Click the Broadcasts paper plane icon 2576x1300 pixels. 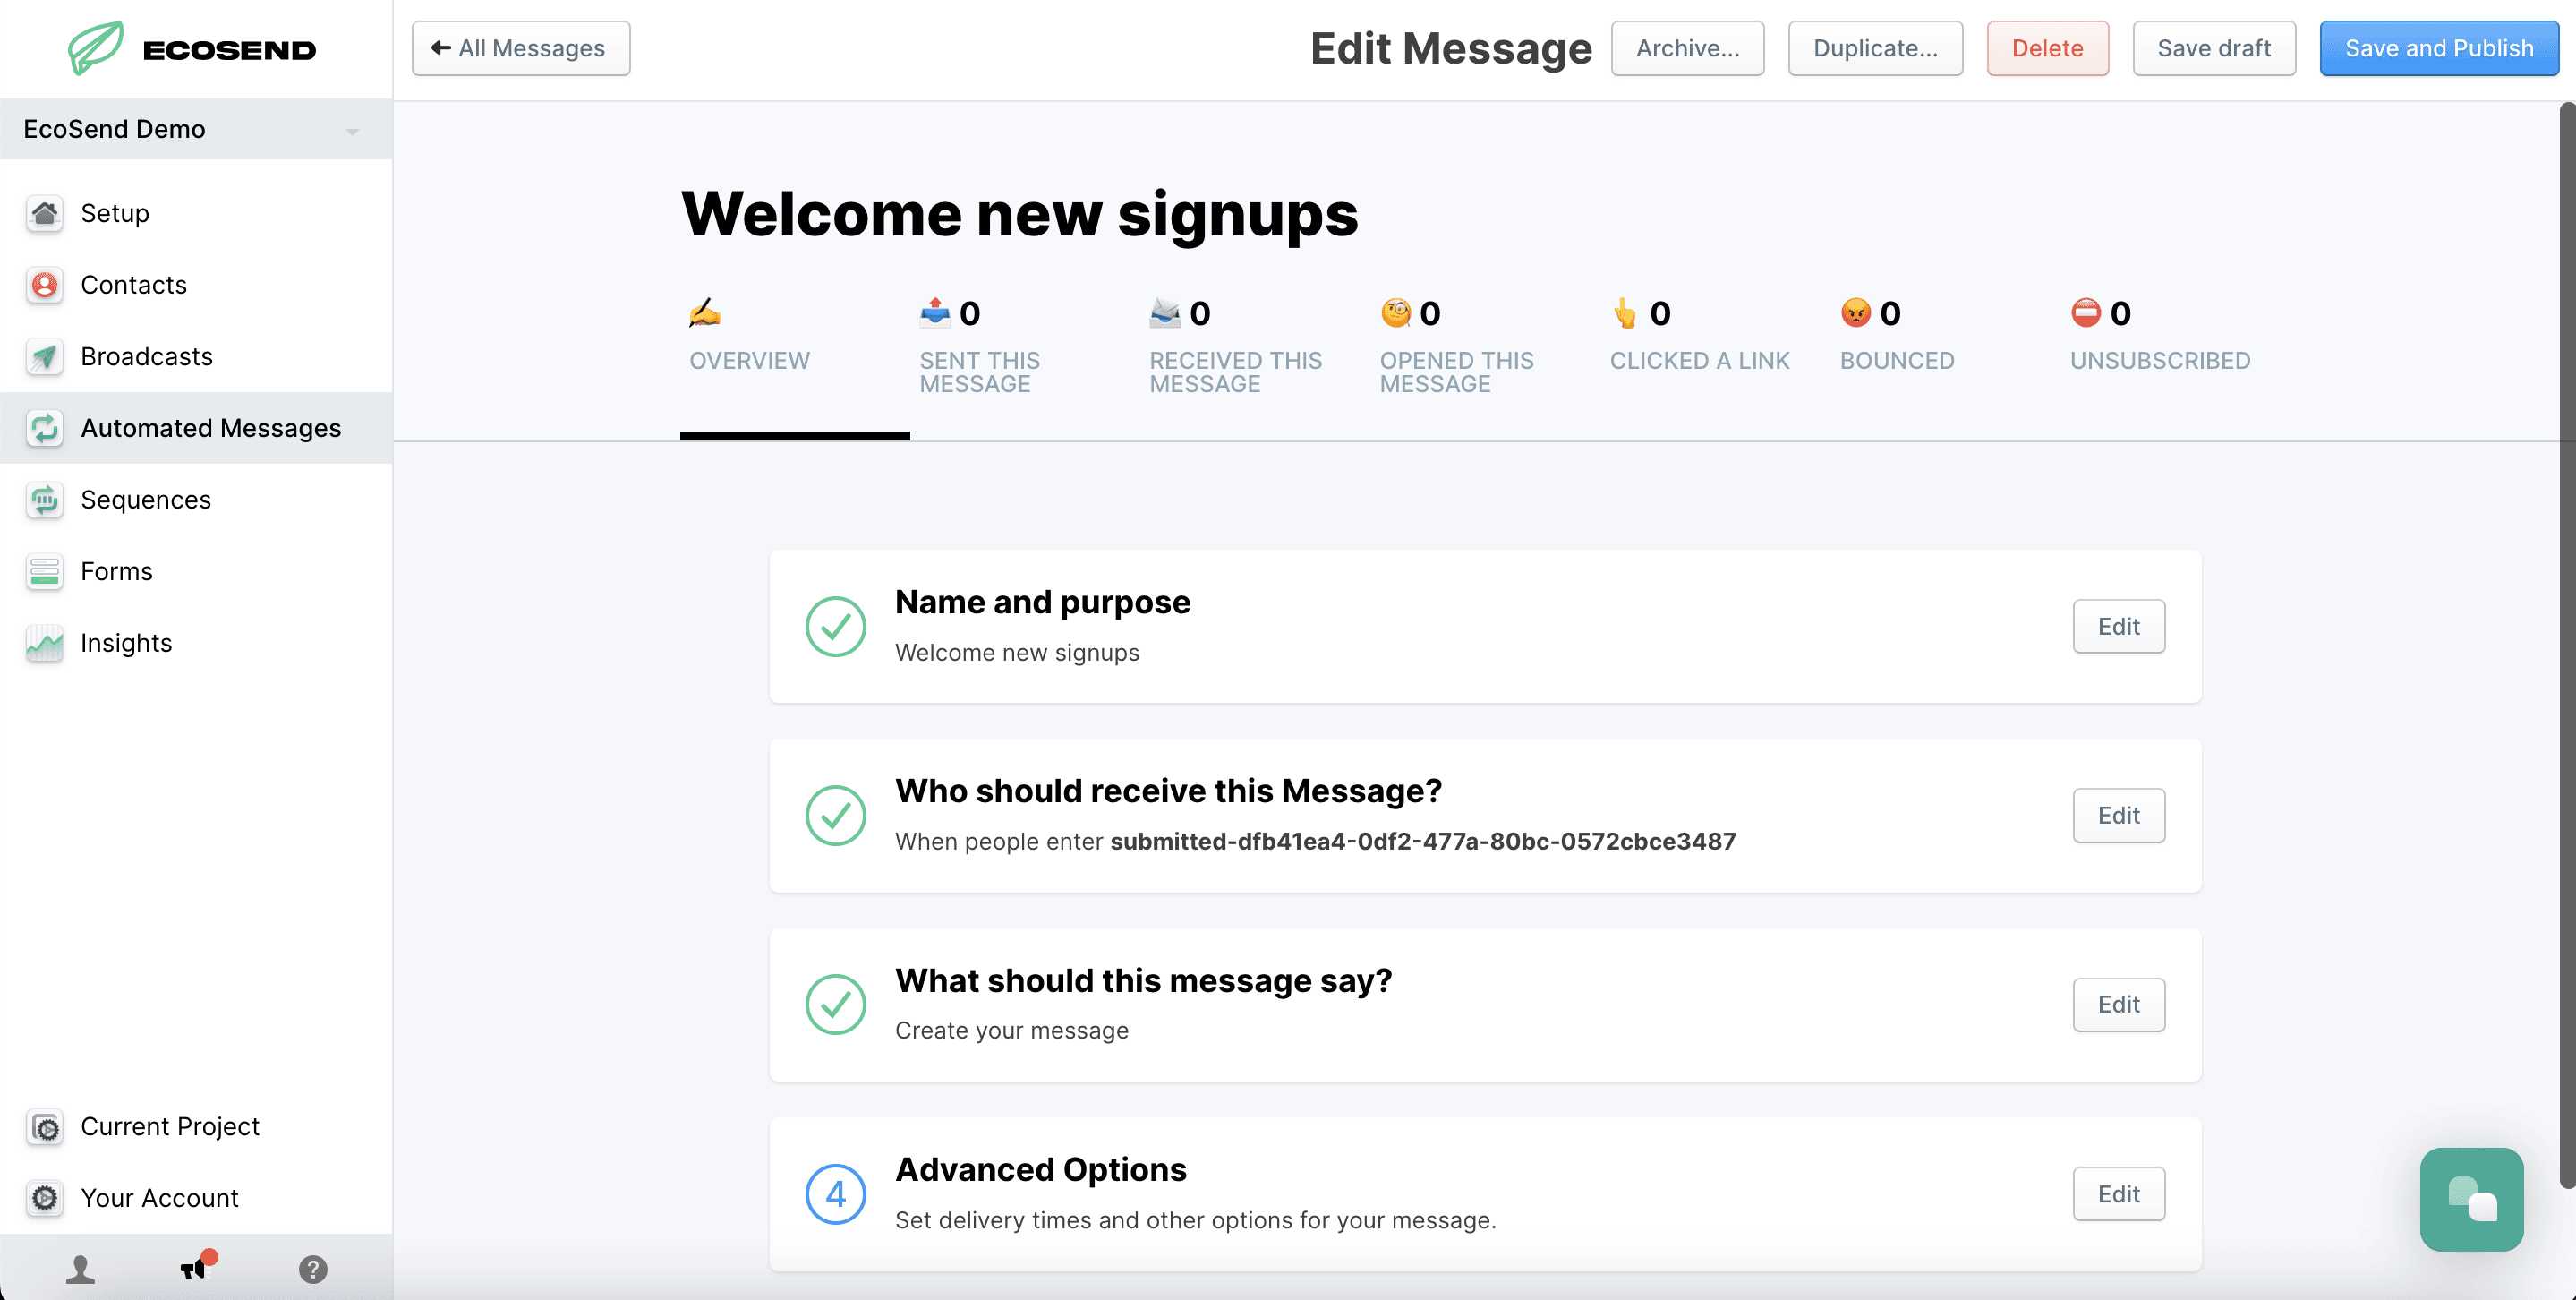coord(44,357)
